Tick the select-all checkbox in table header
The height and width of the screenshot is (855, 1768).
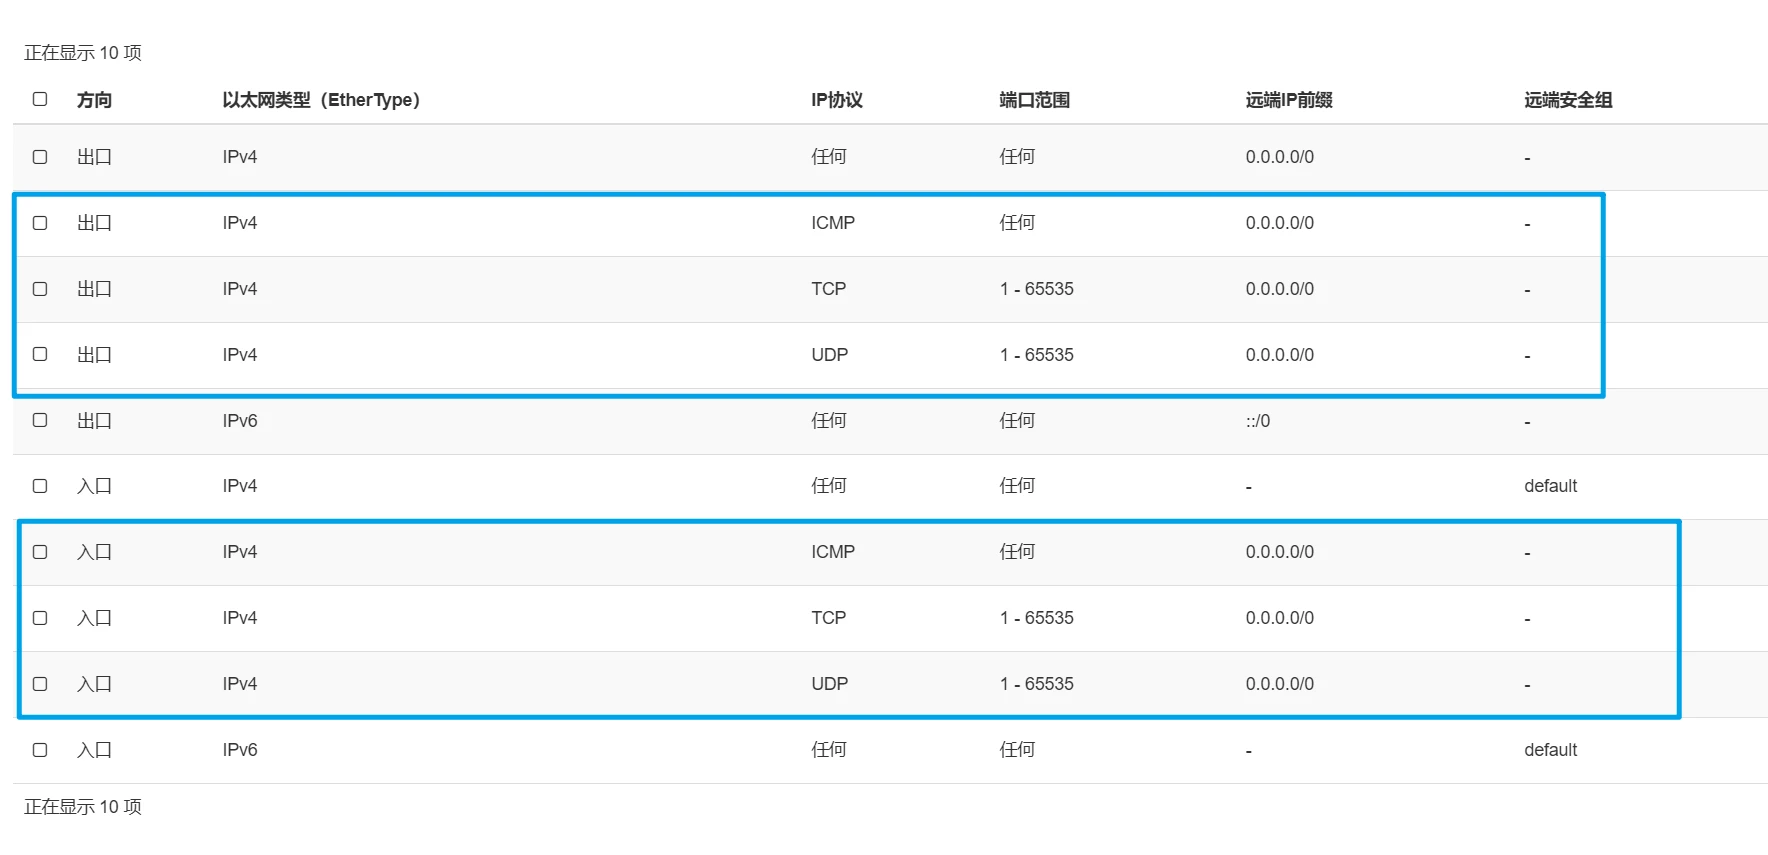click(40, 99)
